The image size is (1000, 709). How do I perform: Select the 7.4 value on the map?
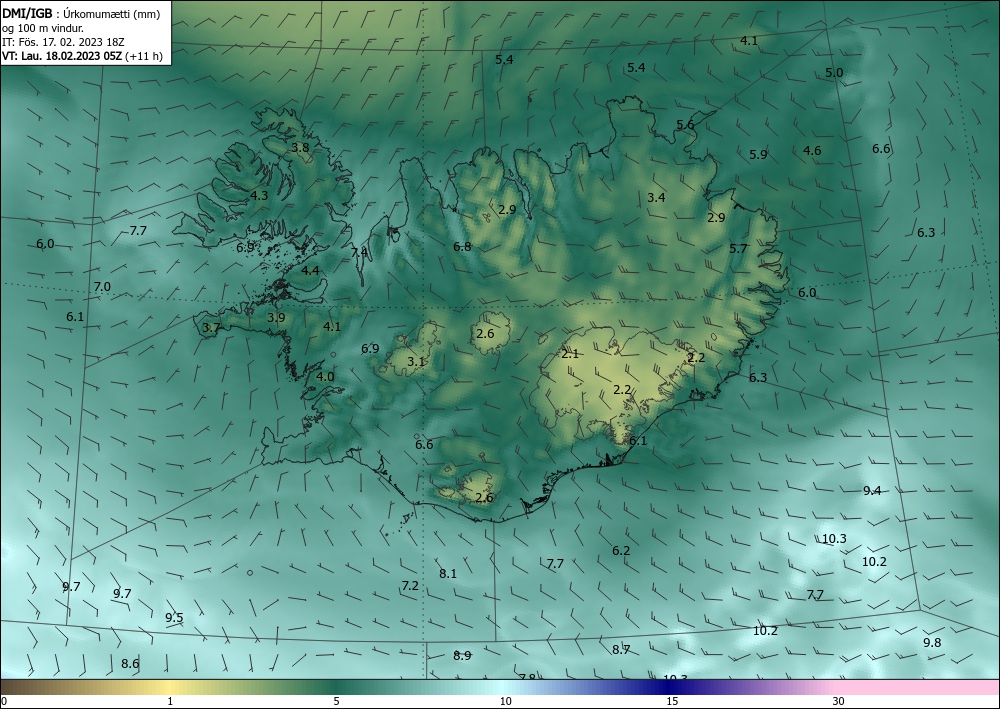click(359, 252)
